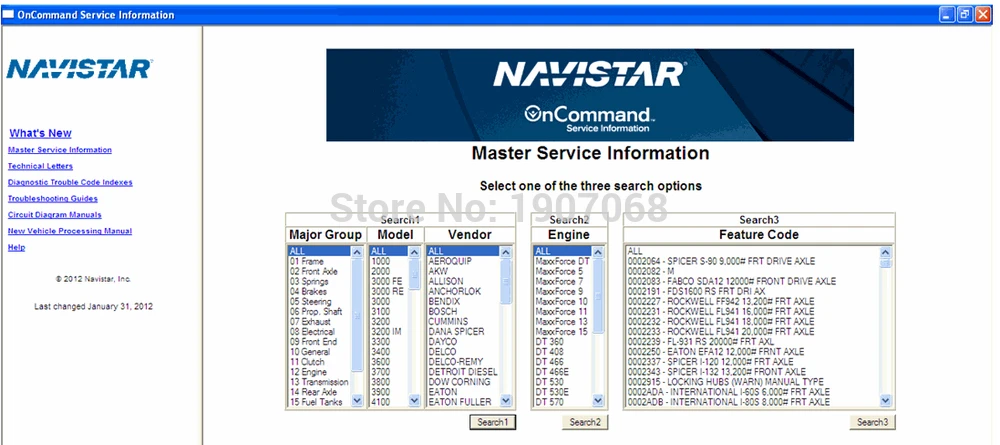Open Master Service Information link
Viewport: 1000px width, 445px height.
point(59,150)
